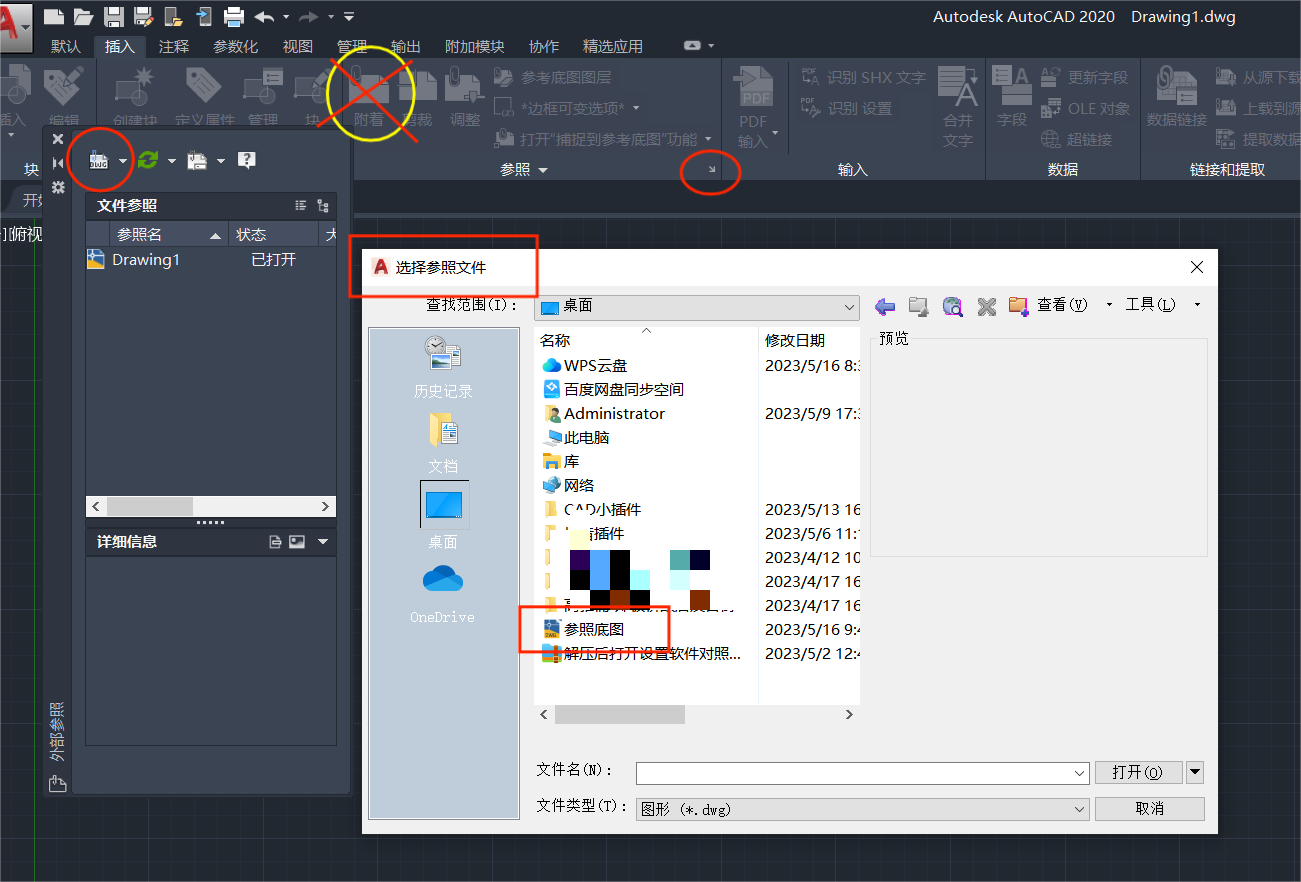The image size is (1301, 882).
Task: Click the green Refresh references icon
Action: pyautogui.click(x=148, y=160)
